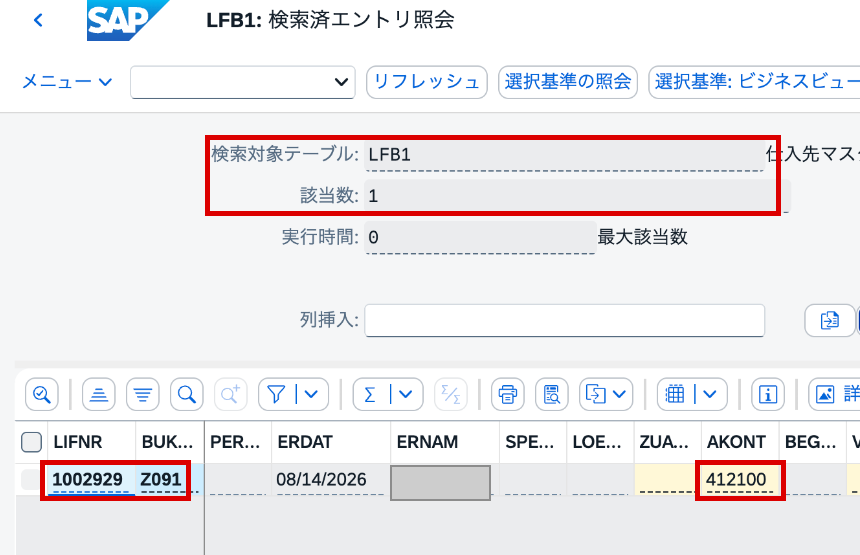Click the column insert icon button
Image resolution: width=860 pixels, height=555 pixels.
point(829,320)
